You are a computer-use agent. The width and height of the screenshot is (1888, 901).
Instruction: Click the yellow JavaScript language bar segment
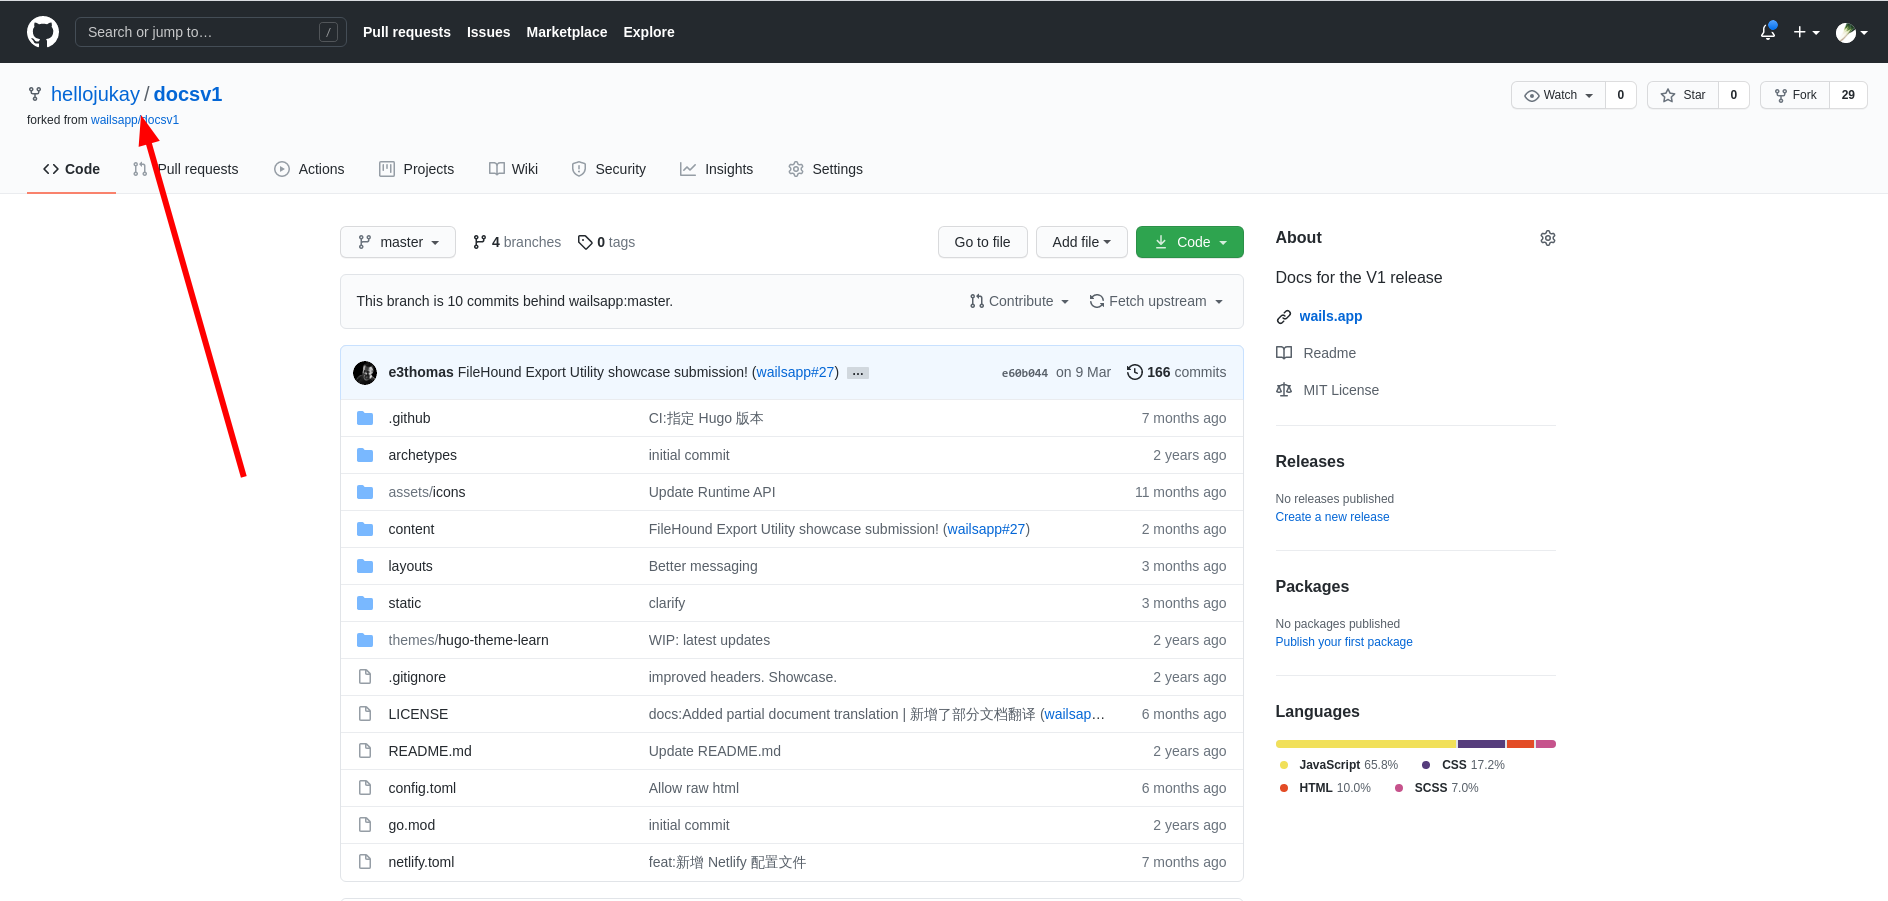[1366, 744]
